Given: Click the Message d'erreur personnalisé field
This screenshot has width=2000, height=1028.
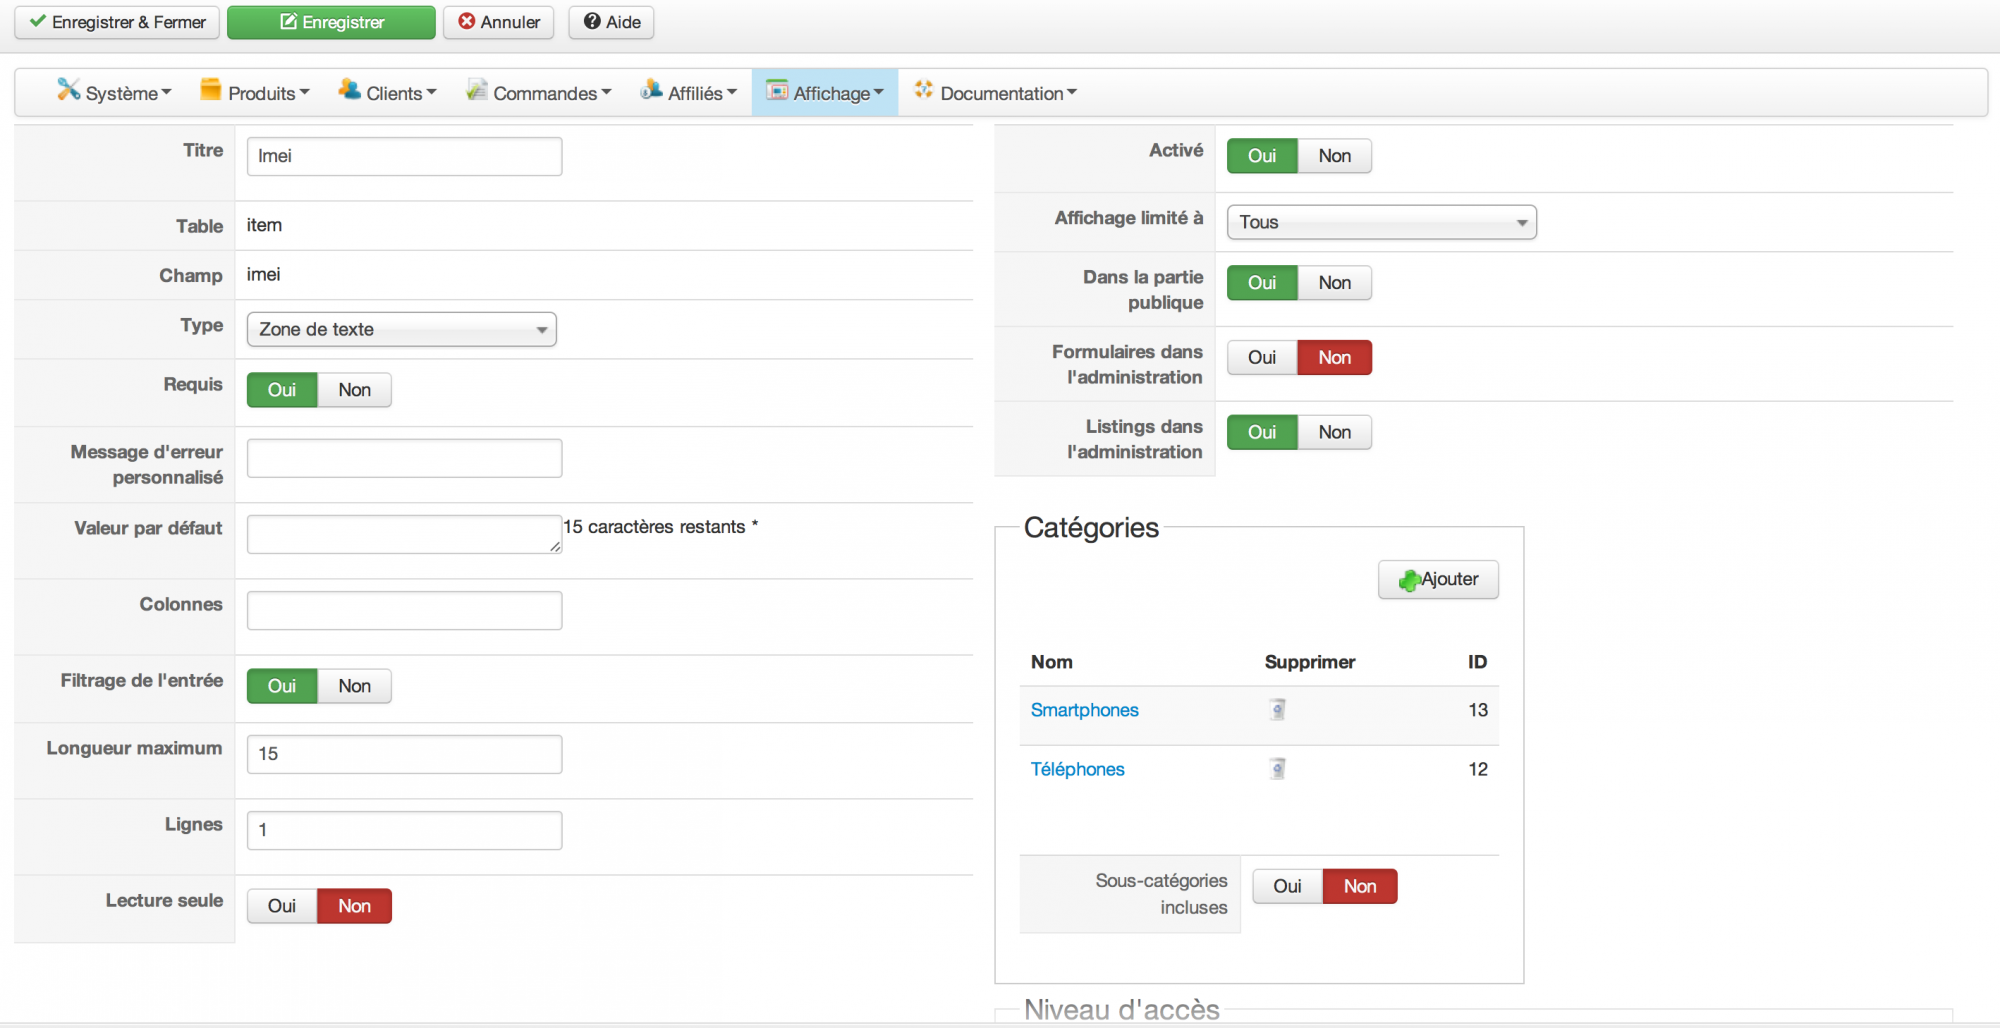Looking at the screenshot, I should click(404, 458).
